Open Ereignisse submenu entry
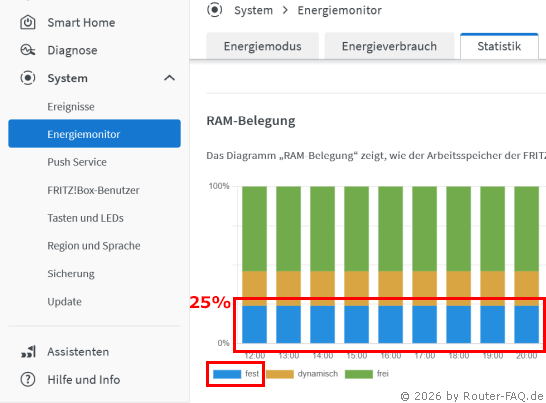 pos(71,107)
